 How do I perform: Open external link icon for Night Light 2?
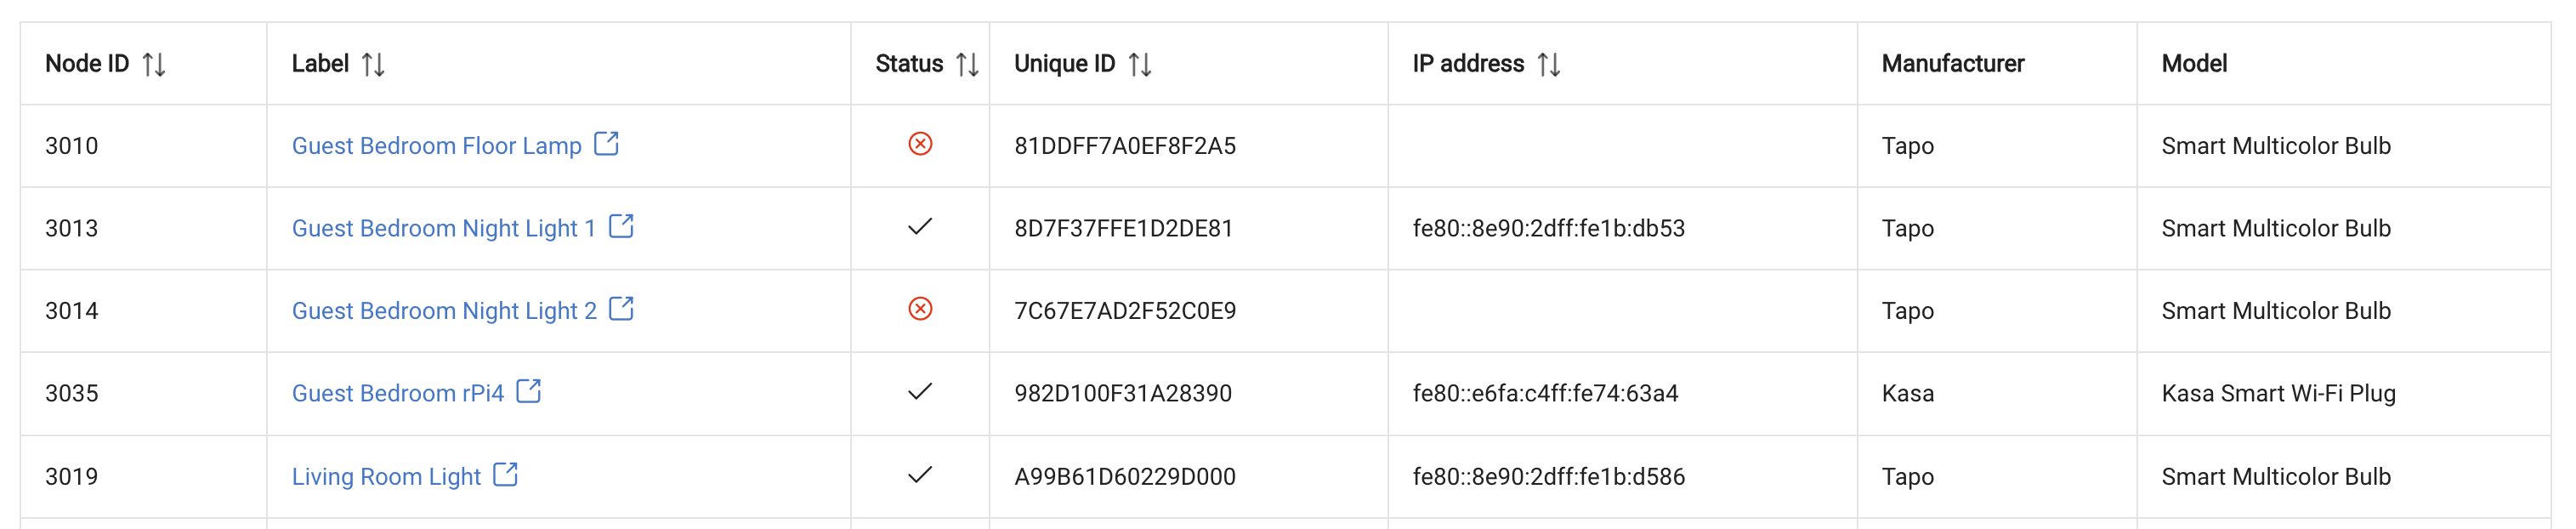pyautogui.click(x=621, y=309)
